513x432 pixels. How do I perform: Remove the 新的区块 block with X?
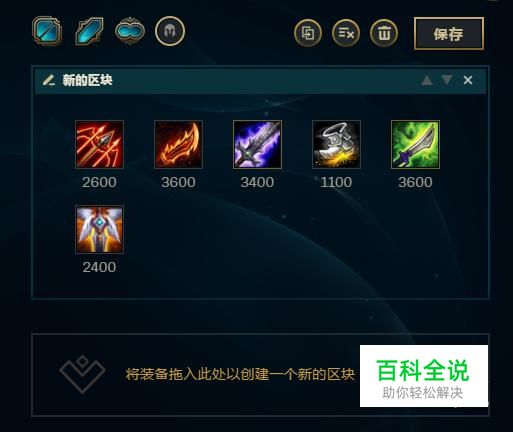pos(468,80)
